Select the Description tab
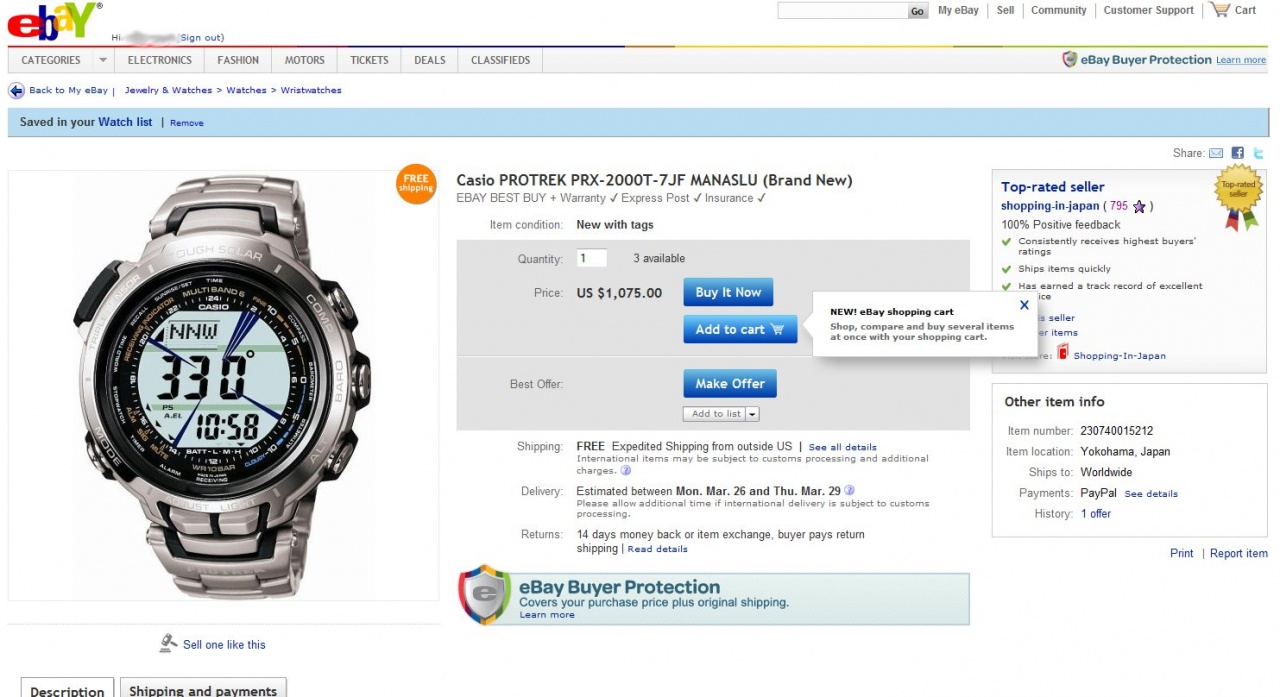The height and width of the screenshot is (697, 1280). pos(67,690)
